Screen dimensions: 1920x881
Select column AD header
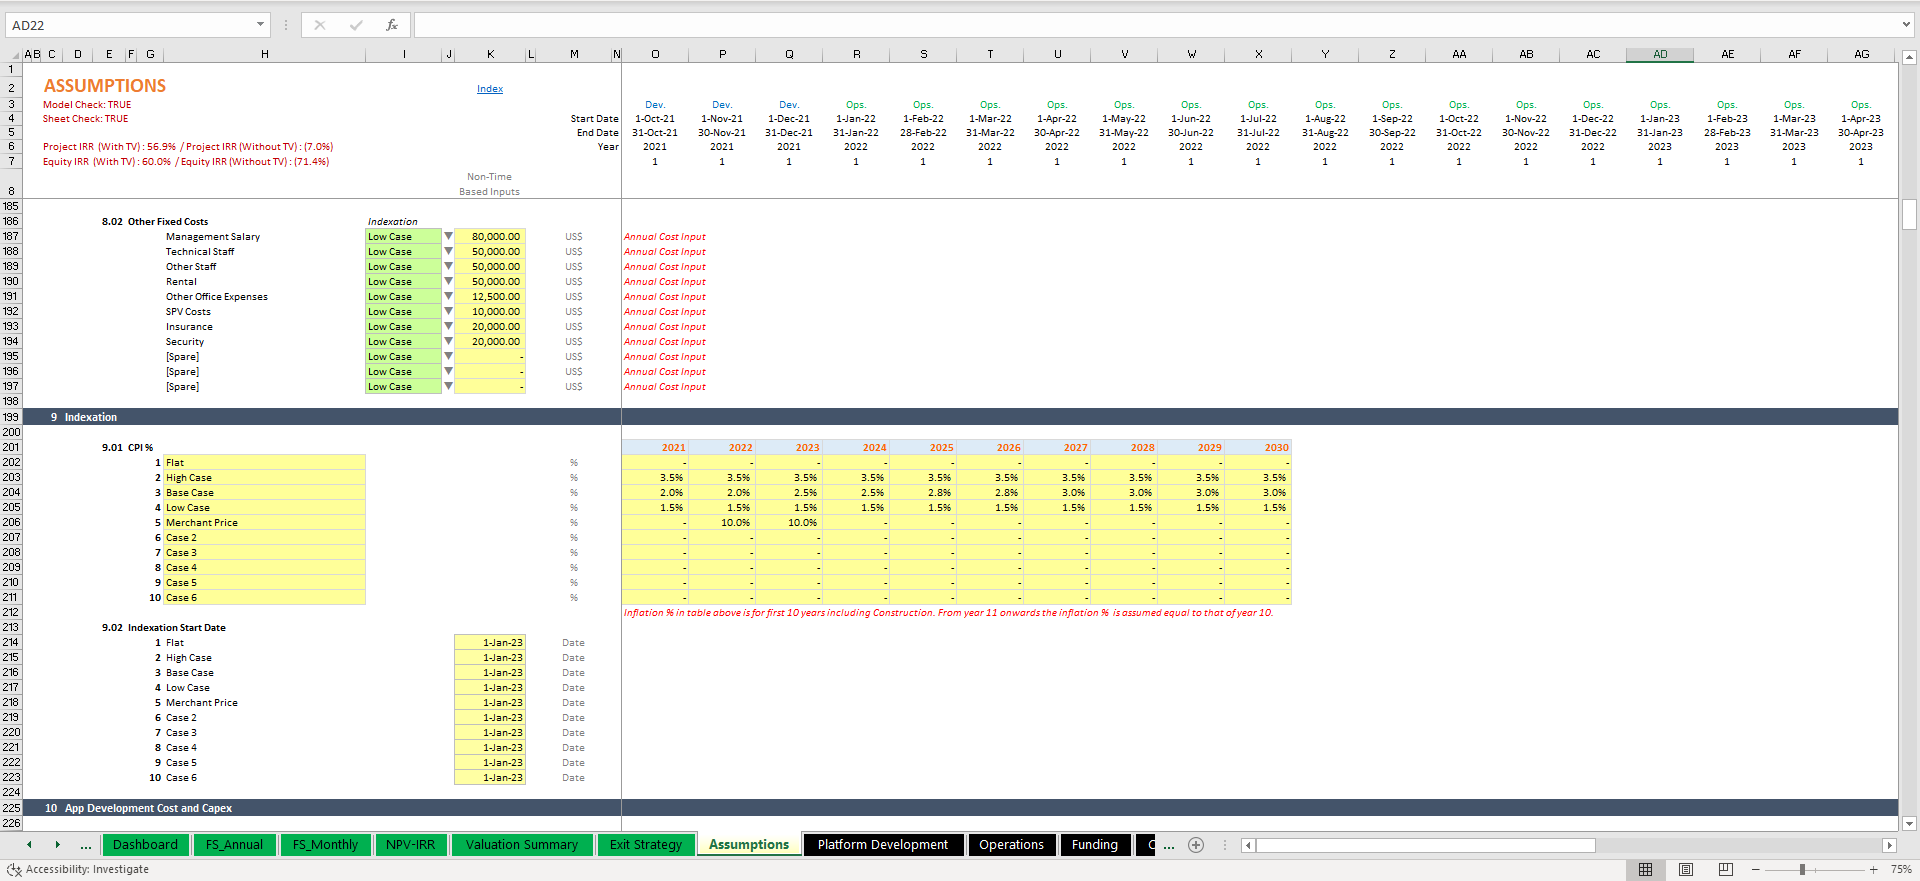(1660, 55)
